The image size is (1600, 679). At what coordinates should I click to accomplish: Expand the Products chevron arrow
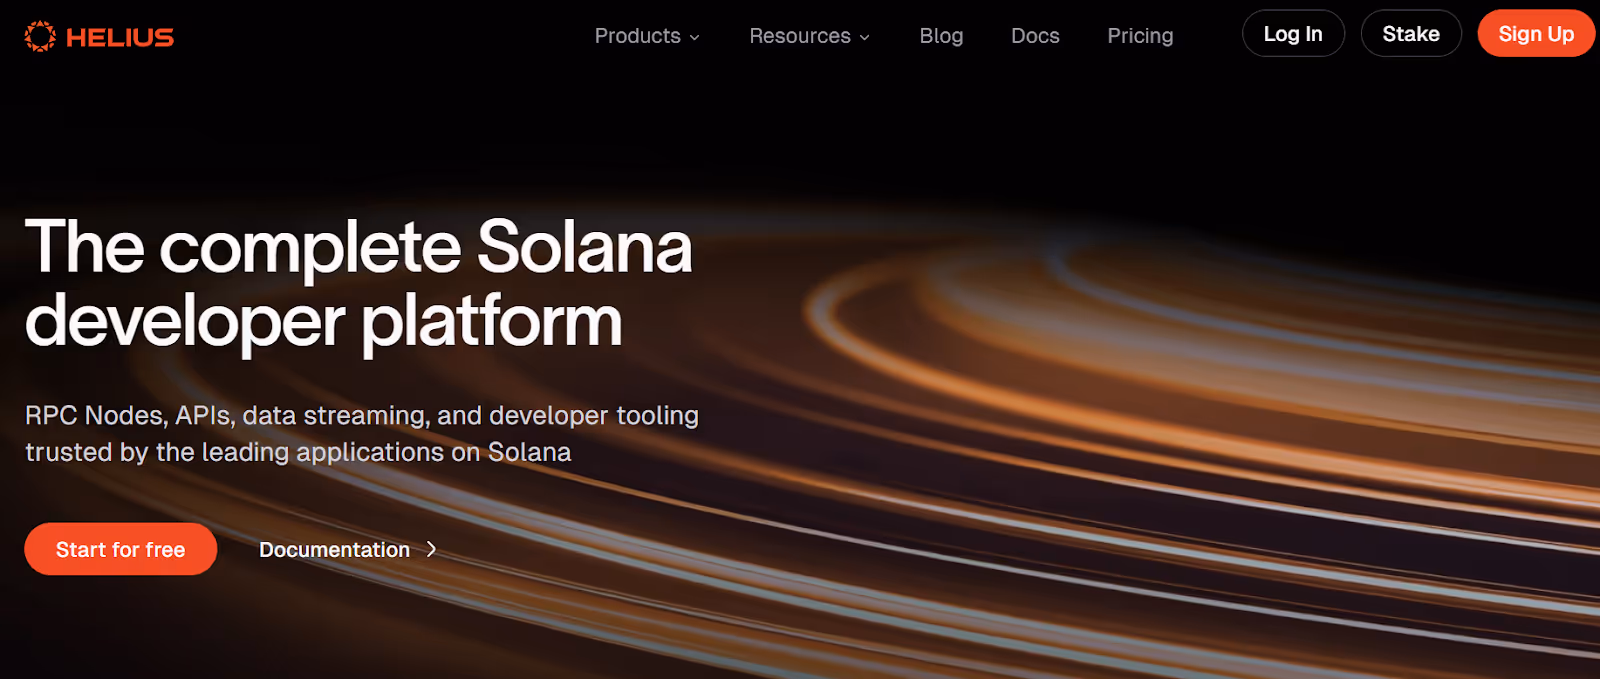pyautogui.click(x=694, y=37)
